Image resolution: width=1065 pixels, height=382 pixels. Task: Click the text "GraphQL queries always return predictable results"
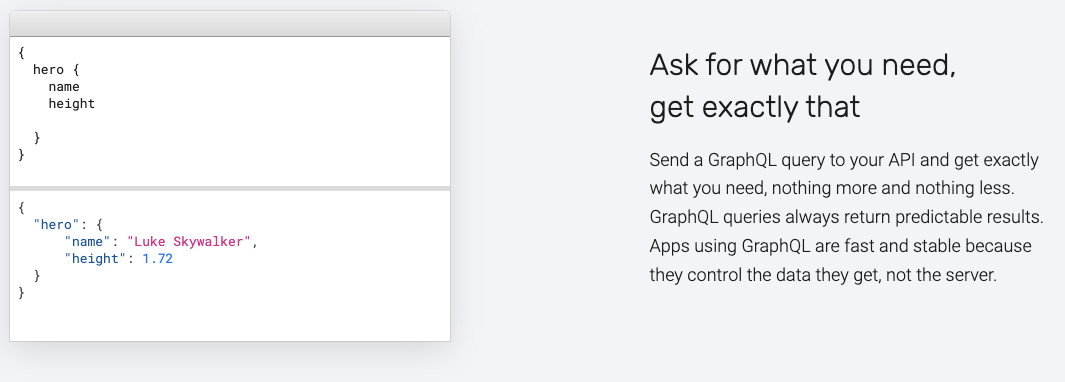coord(846,217)
